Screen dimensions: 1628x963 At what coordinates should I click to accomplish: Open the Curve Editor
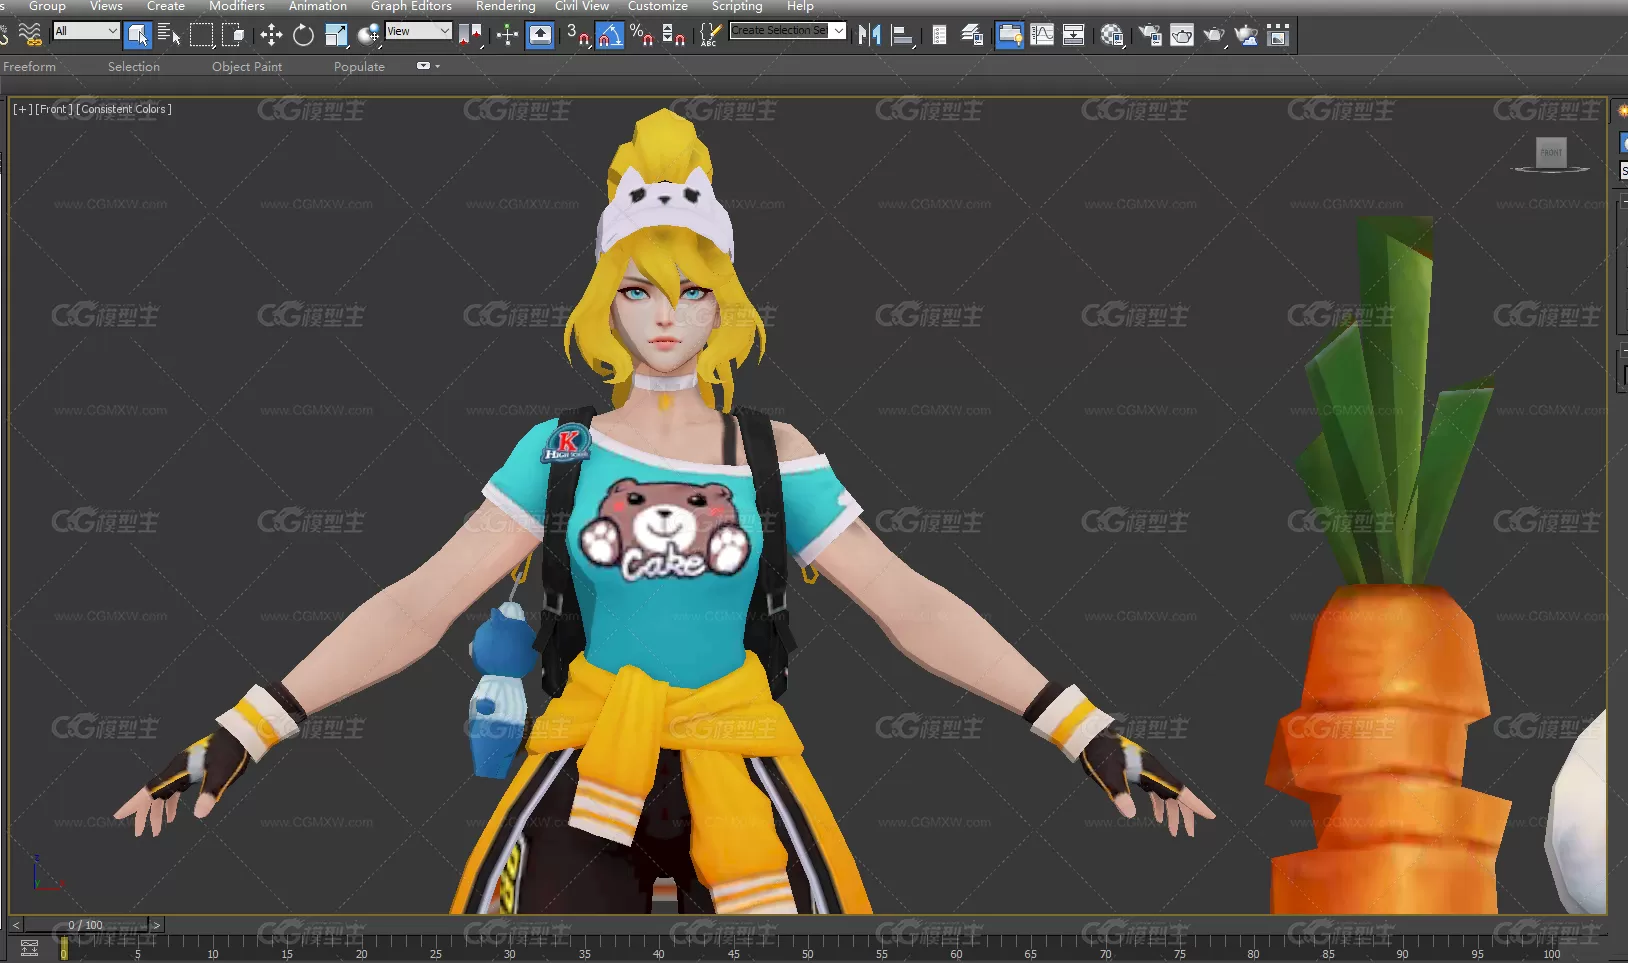(1042, 36)
